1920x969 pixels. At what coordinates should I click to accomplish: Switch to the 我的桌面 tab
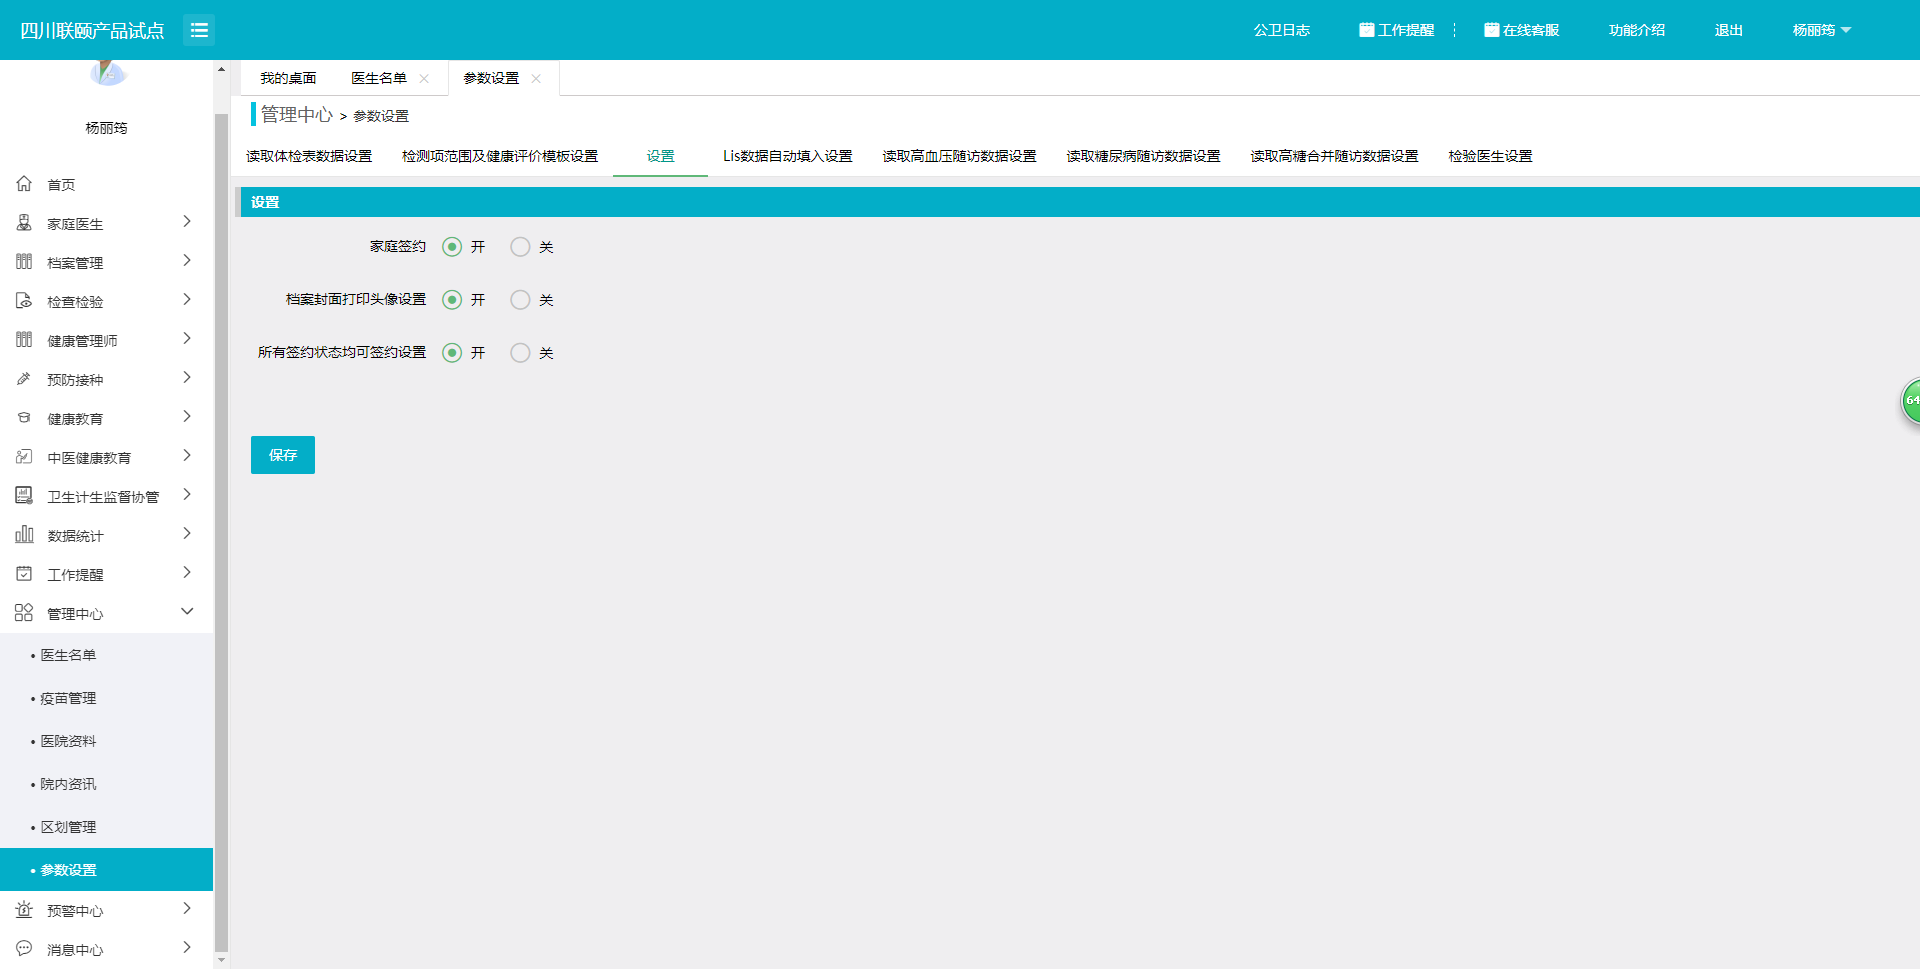click(x=288, y=78)
